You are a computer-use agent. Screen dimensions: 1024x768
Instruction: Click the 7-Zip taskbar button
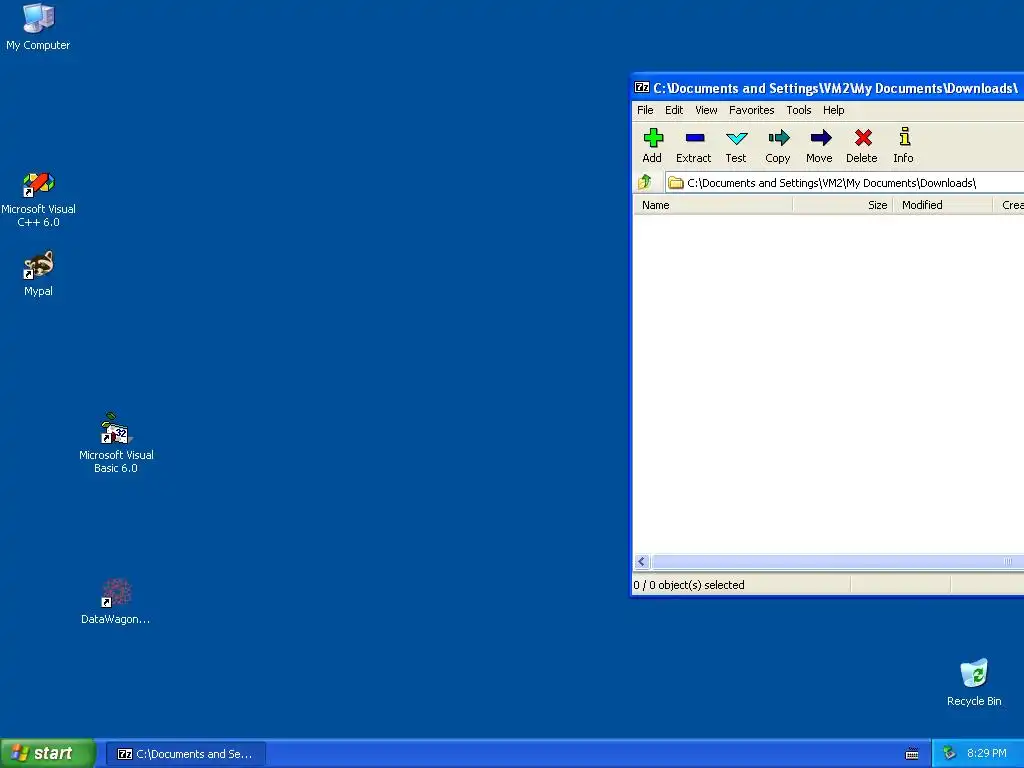[x=186, y=754]
